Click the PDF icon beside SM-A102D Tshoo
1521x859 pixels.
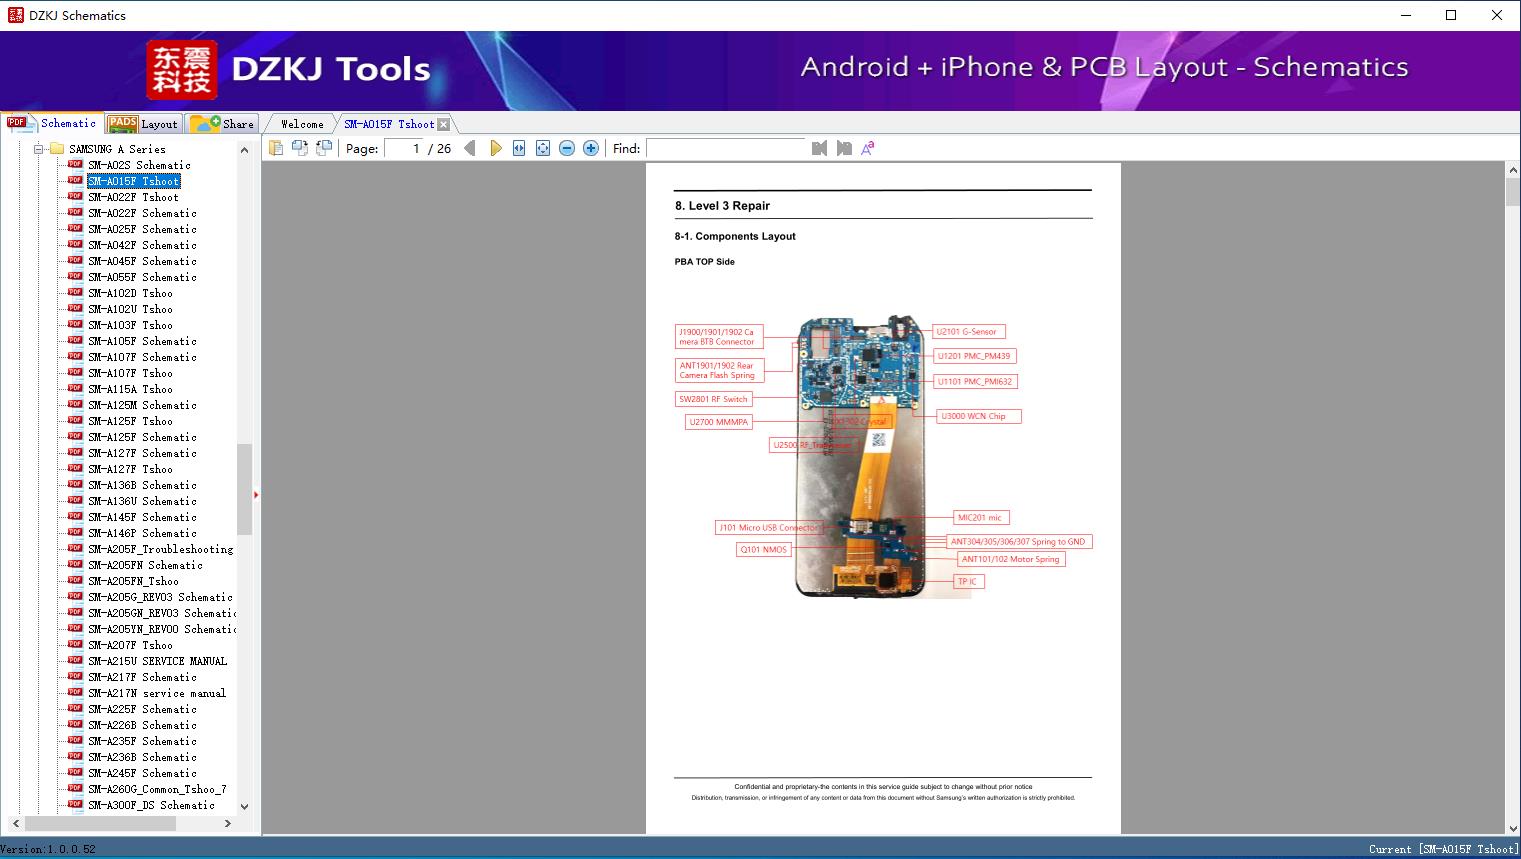click(x=75, y=292)
